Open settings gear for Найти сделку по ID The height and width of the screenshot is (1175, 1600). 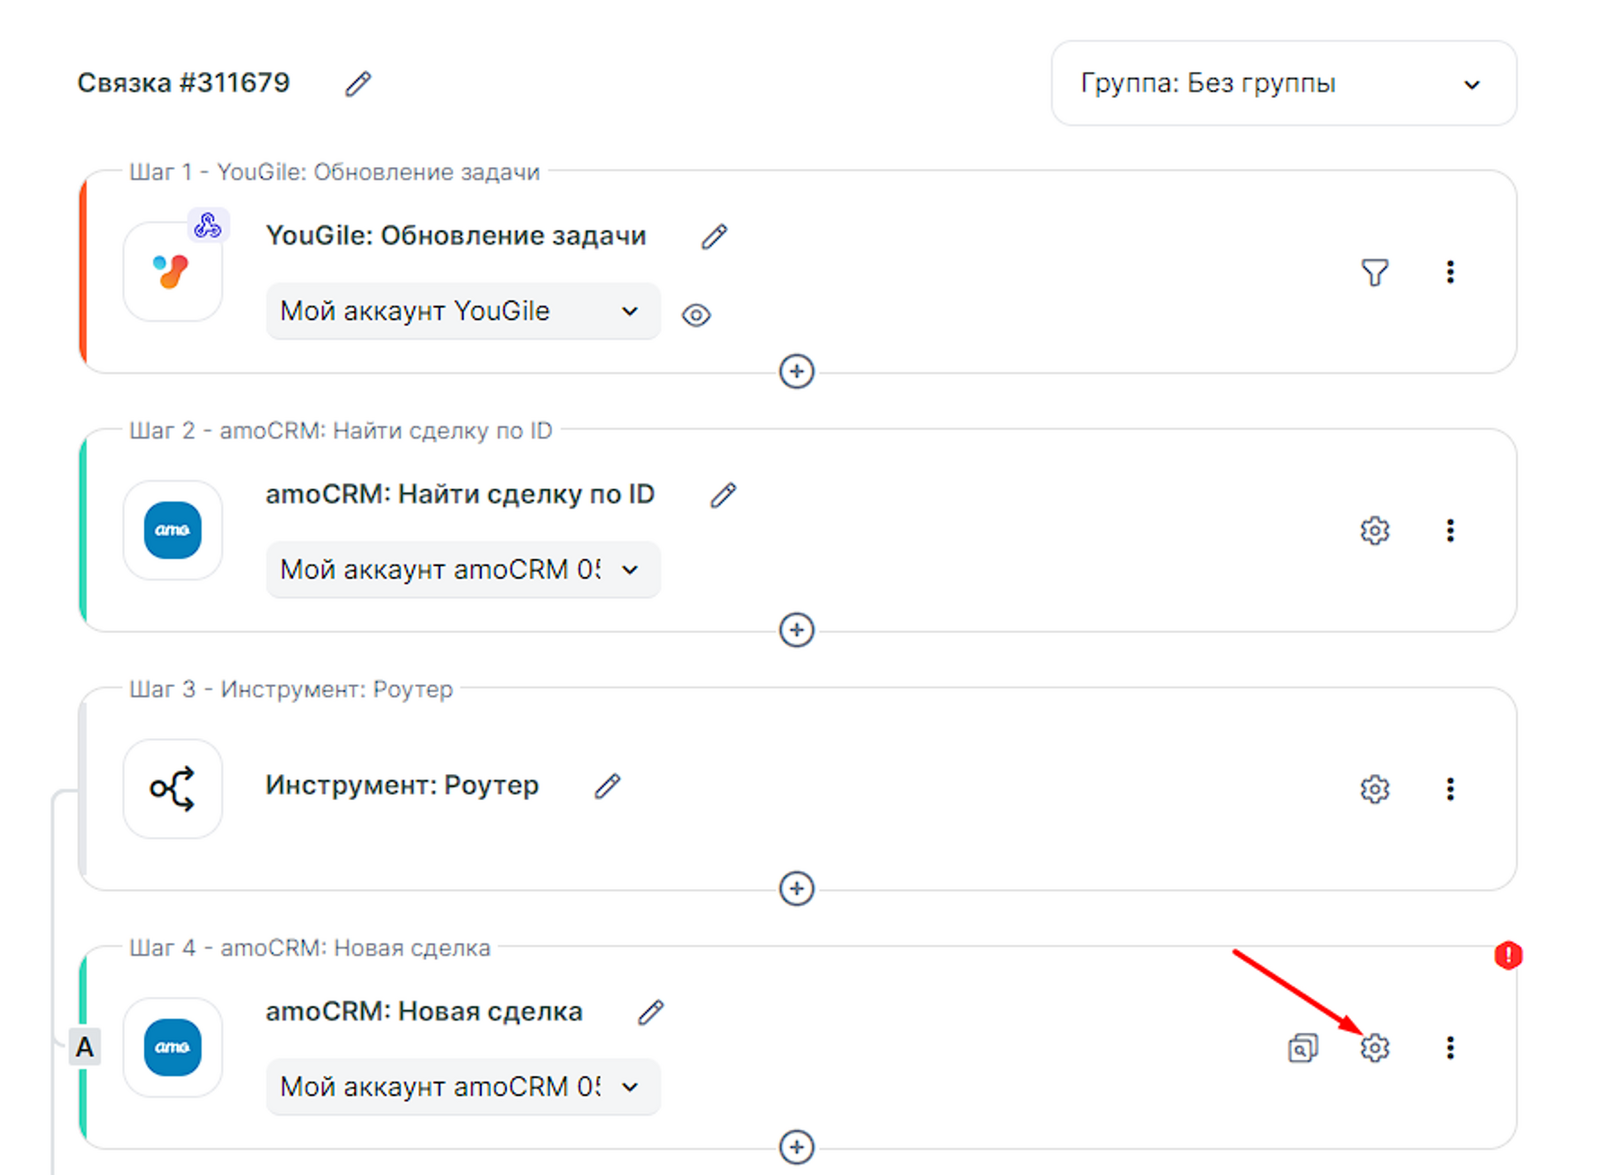(1375, 531)
